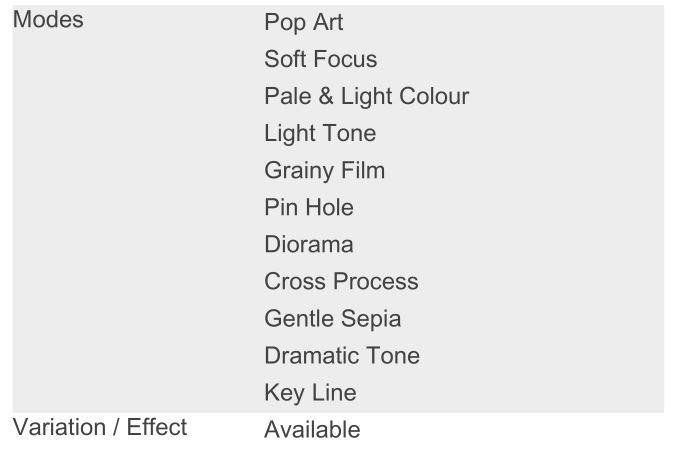
Task: Click the Modes row label
Action: point(48,19)
